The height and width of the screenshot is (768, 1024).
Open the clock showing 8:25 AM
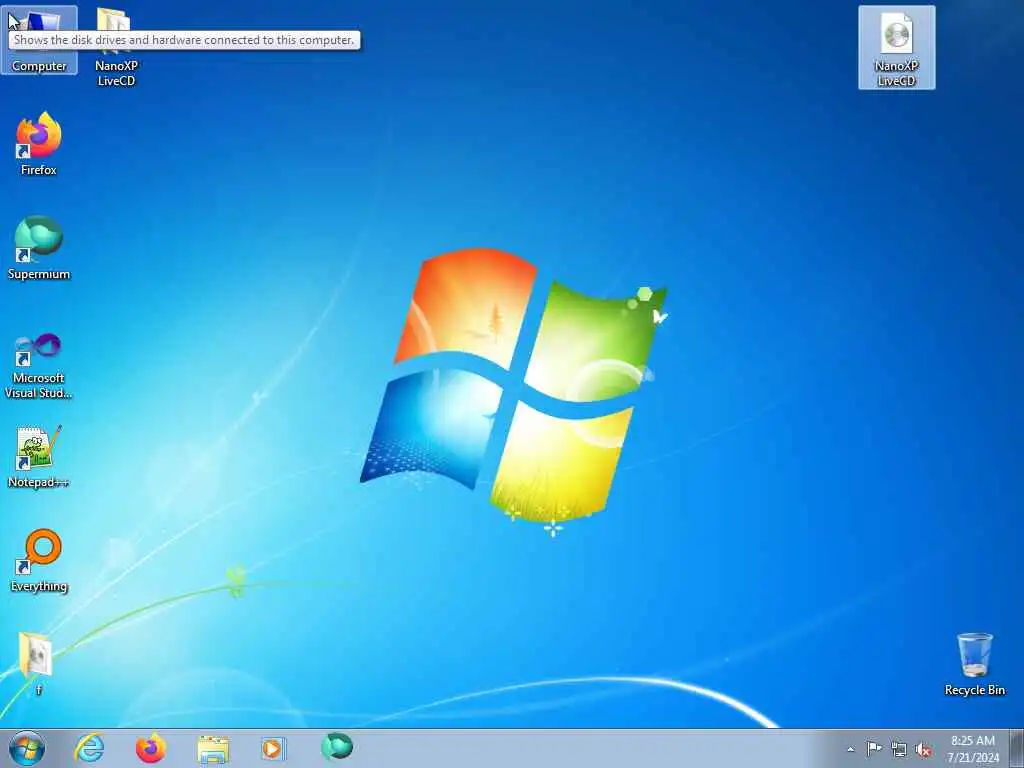[x=973, y=748]
